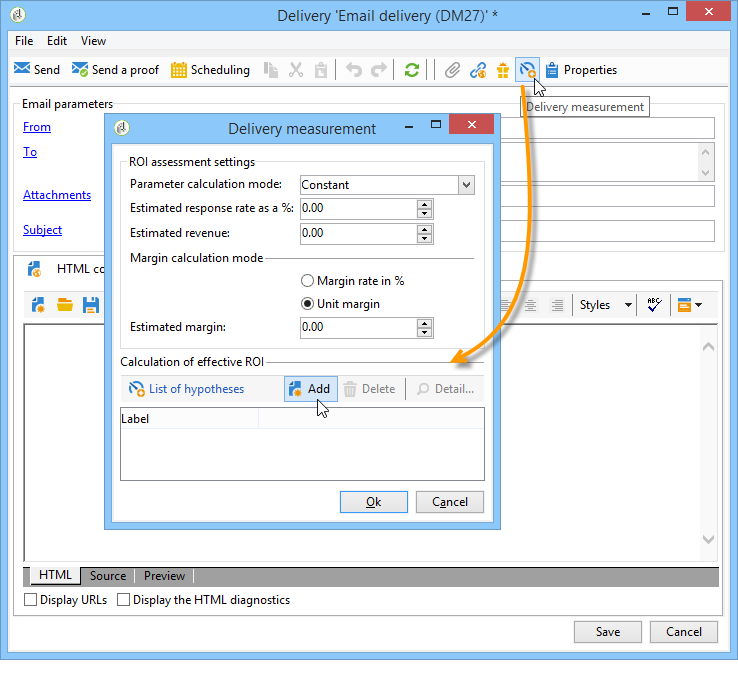Open the Styles dropdown
Viewport: 738px width, 675px height.
click(606, 305)
